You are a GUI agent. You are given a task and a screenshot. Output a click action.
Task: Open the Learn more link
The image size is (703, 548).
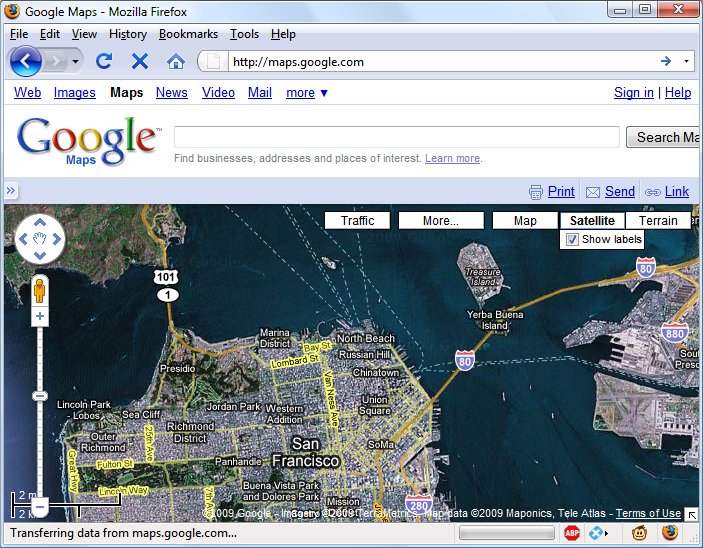pos(452,158)
